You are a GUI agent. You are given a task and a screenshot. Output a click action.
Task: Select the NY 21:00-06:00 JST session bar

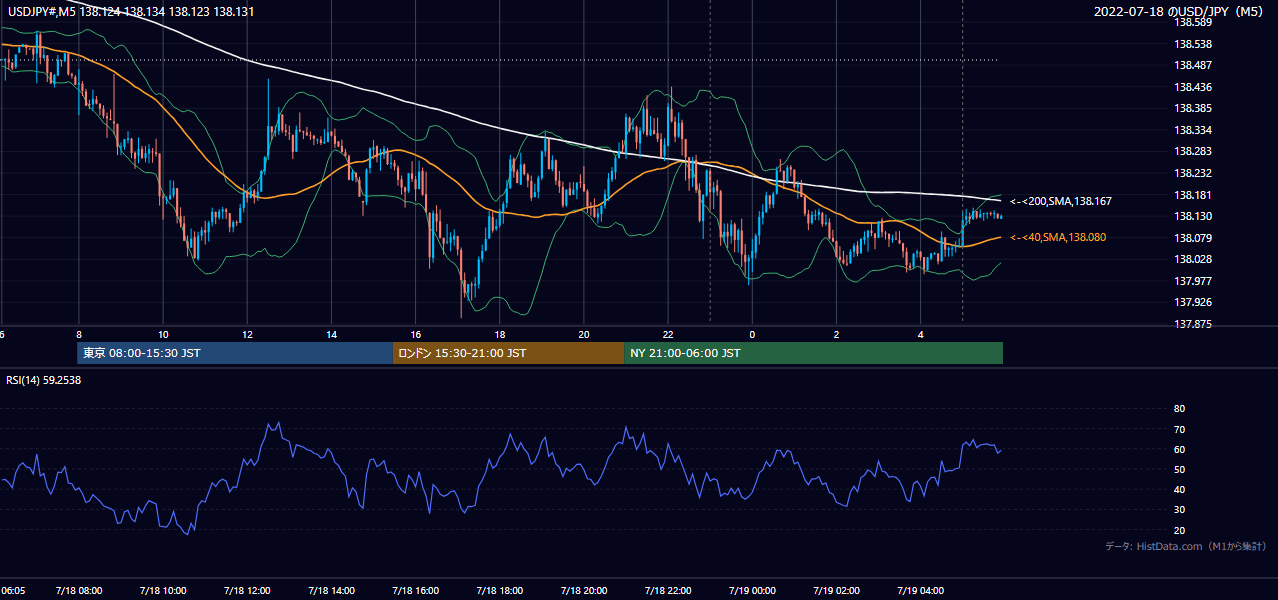[x=813, y=353]
